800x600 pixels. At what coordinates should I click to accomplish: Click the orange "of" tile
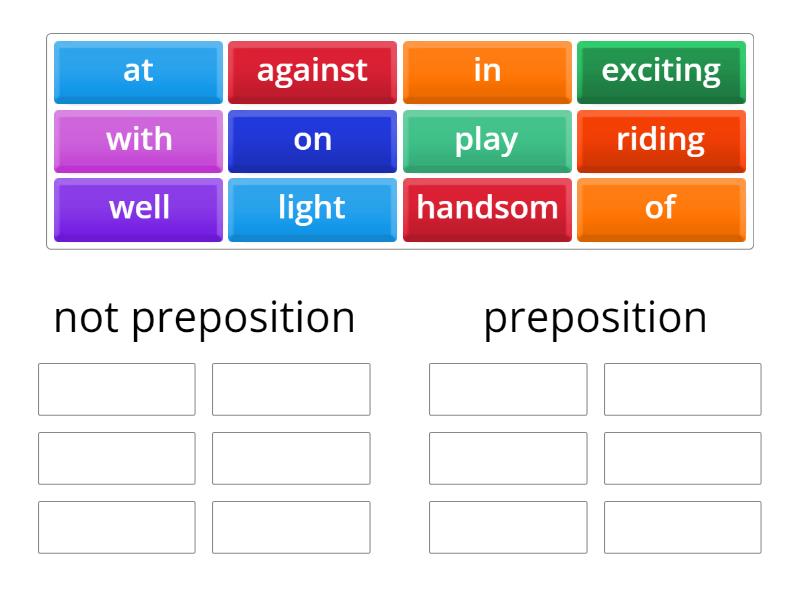tap(661, 208)
